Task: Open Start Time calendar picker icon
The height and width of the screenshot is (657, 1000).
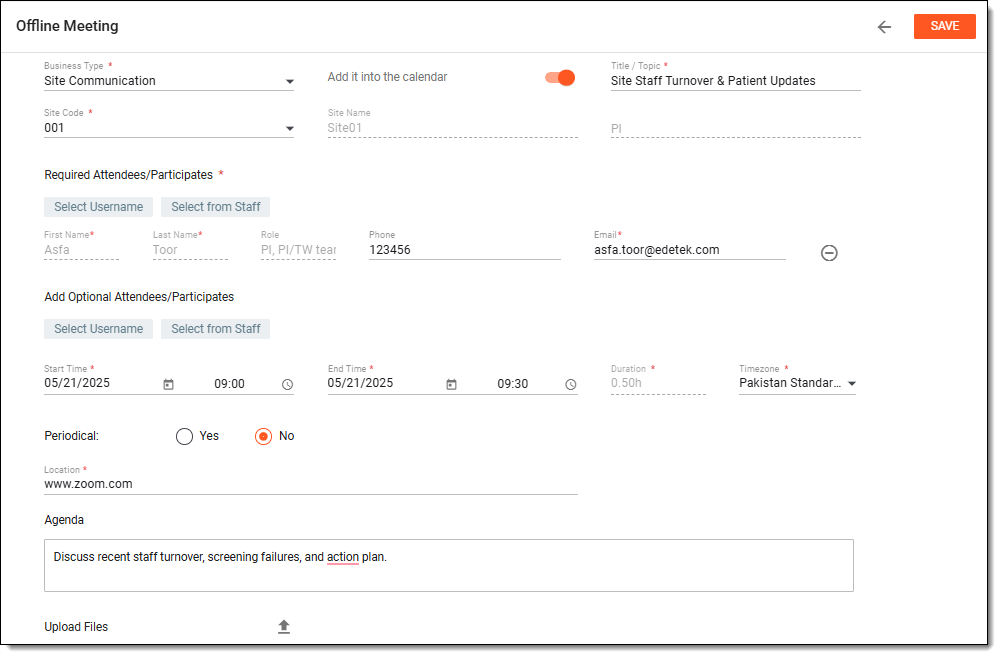Action: pos(168,385)
